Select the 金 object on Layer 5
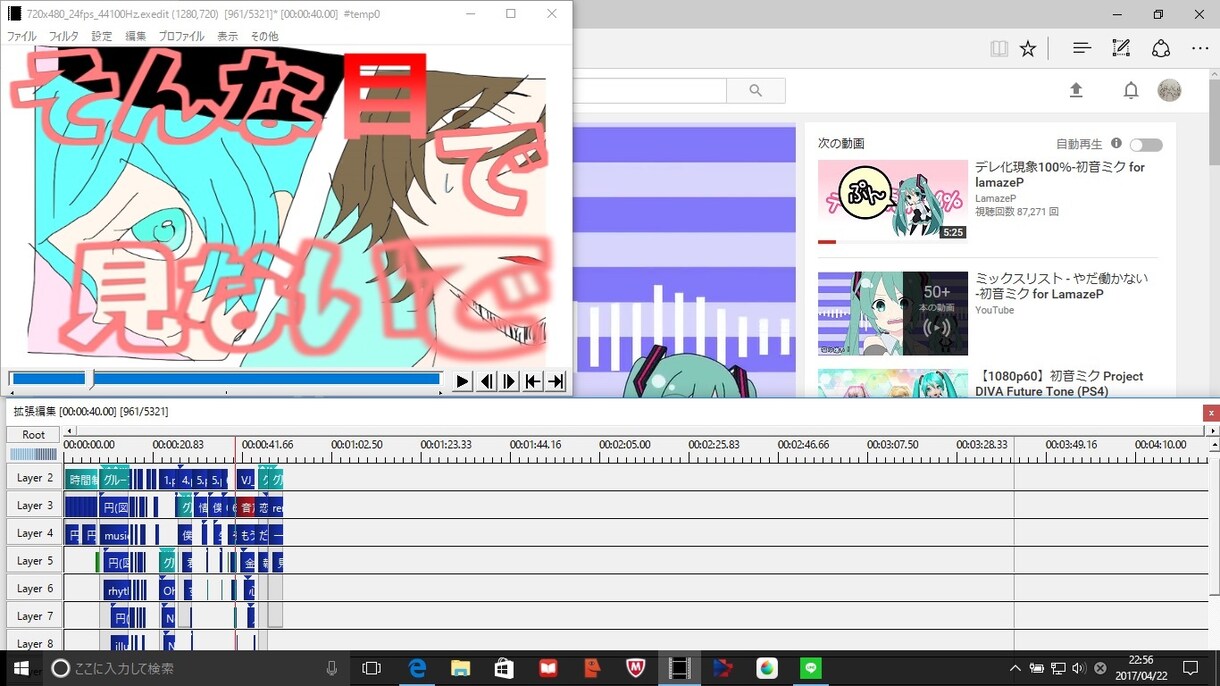 pyautogui.click(x=249, y=562)
